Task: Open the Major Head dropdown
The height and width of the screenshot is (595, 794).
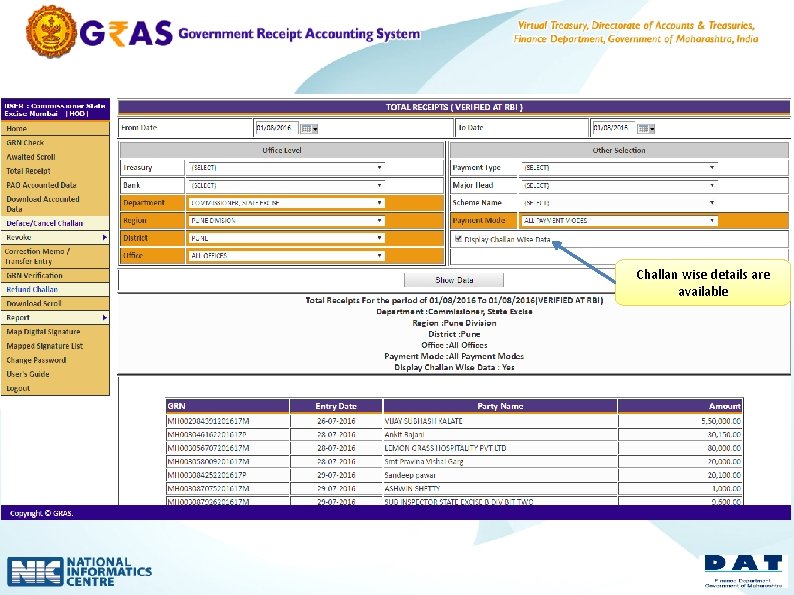Action: (619, 185)
